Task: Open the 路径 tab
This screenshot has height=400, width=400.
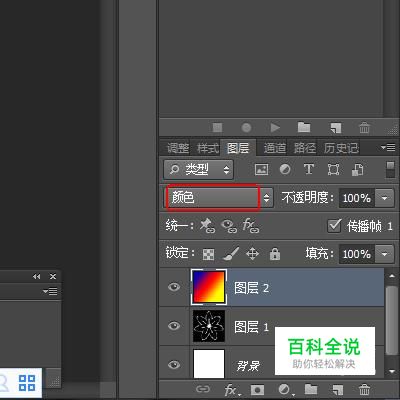Action: (304, 148)
